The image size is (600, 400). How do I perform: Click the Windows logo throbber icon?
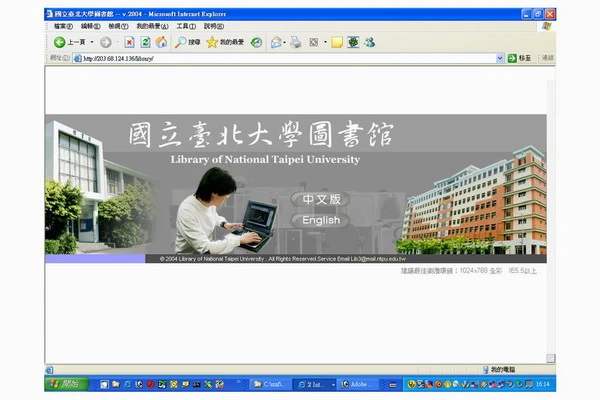coord(546,26)
